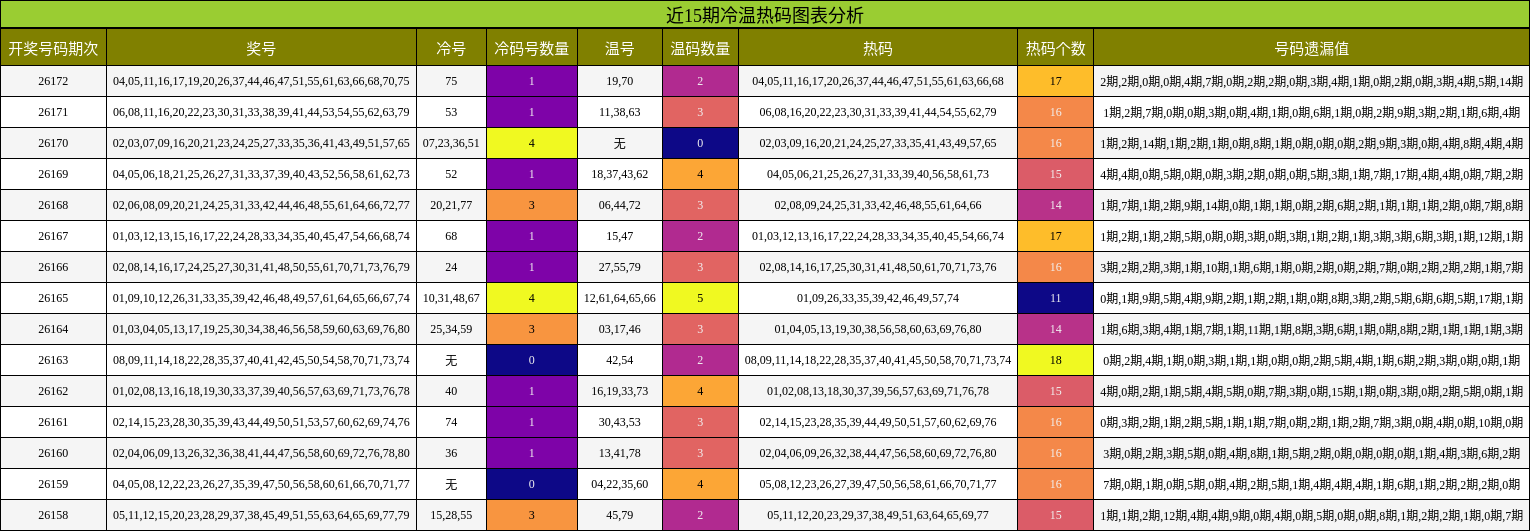
Task: Click the yellow warm count 5 in row 26165
Action: 700,298
